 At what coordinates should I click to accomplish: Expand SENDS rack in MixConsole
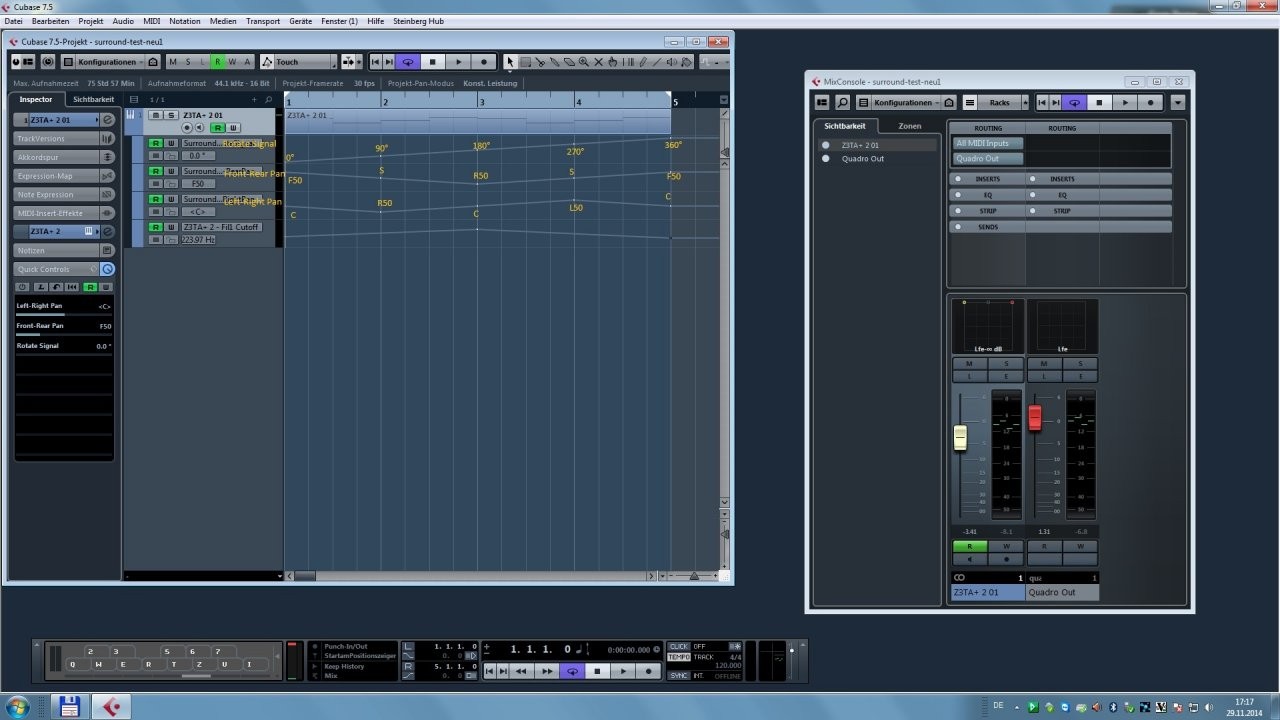click(987, 227)
